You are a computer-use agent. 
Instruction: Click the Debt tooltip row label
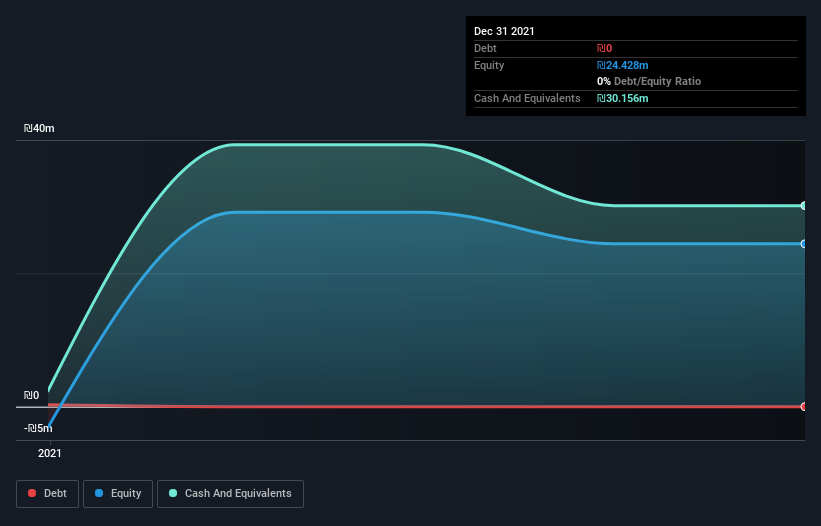[x=485, y=48]
